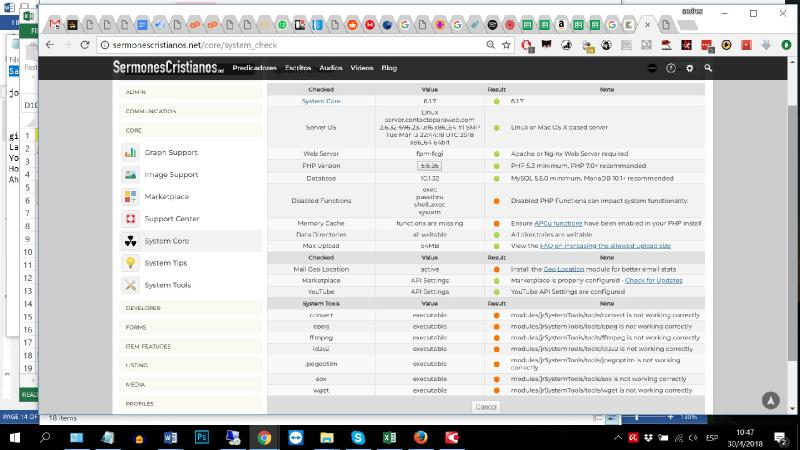Click the PHP version 5.6.35 button
800x450 pixels.
tap(429, 166)
